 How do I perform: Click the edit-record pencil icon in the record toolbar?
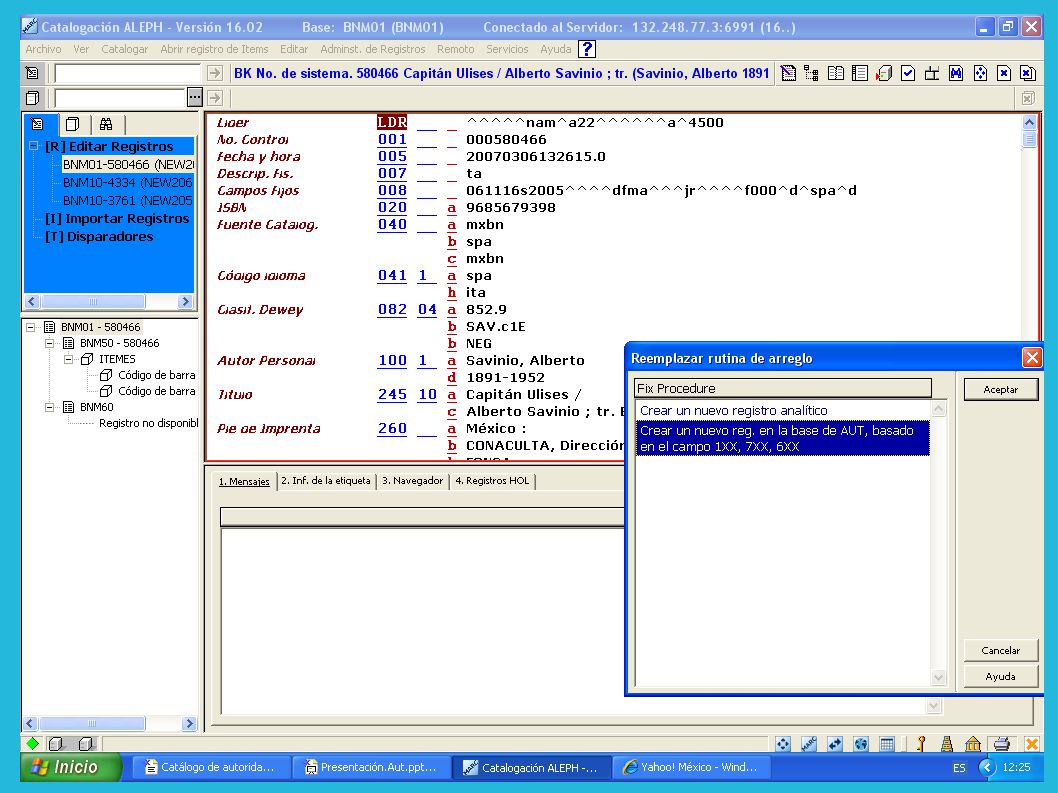(788, 73)
